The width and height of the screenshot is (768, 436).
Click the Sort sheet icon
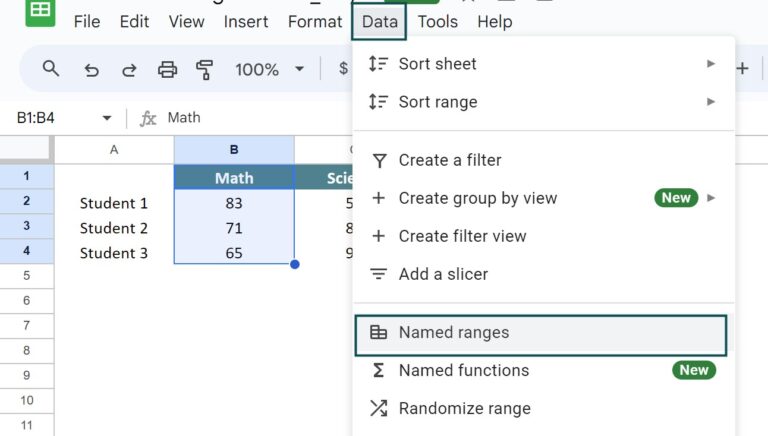378,64
